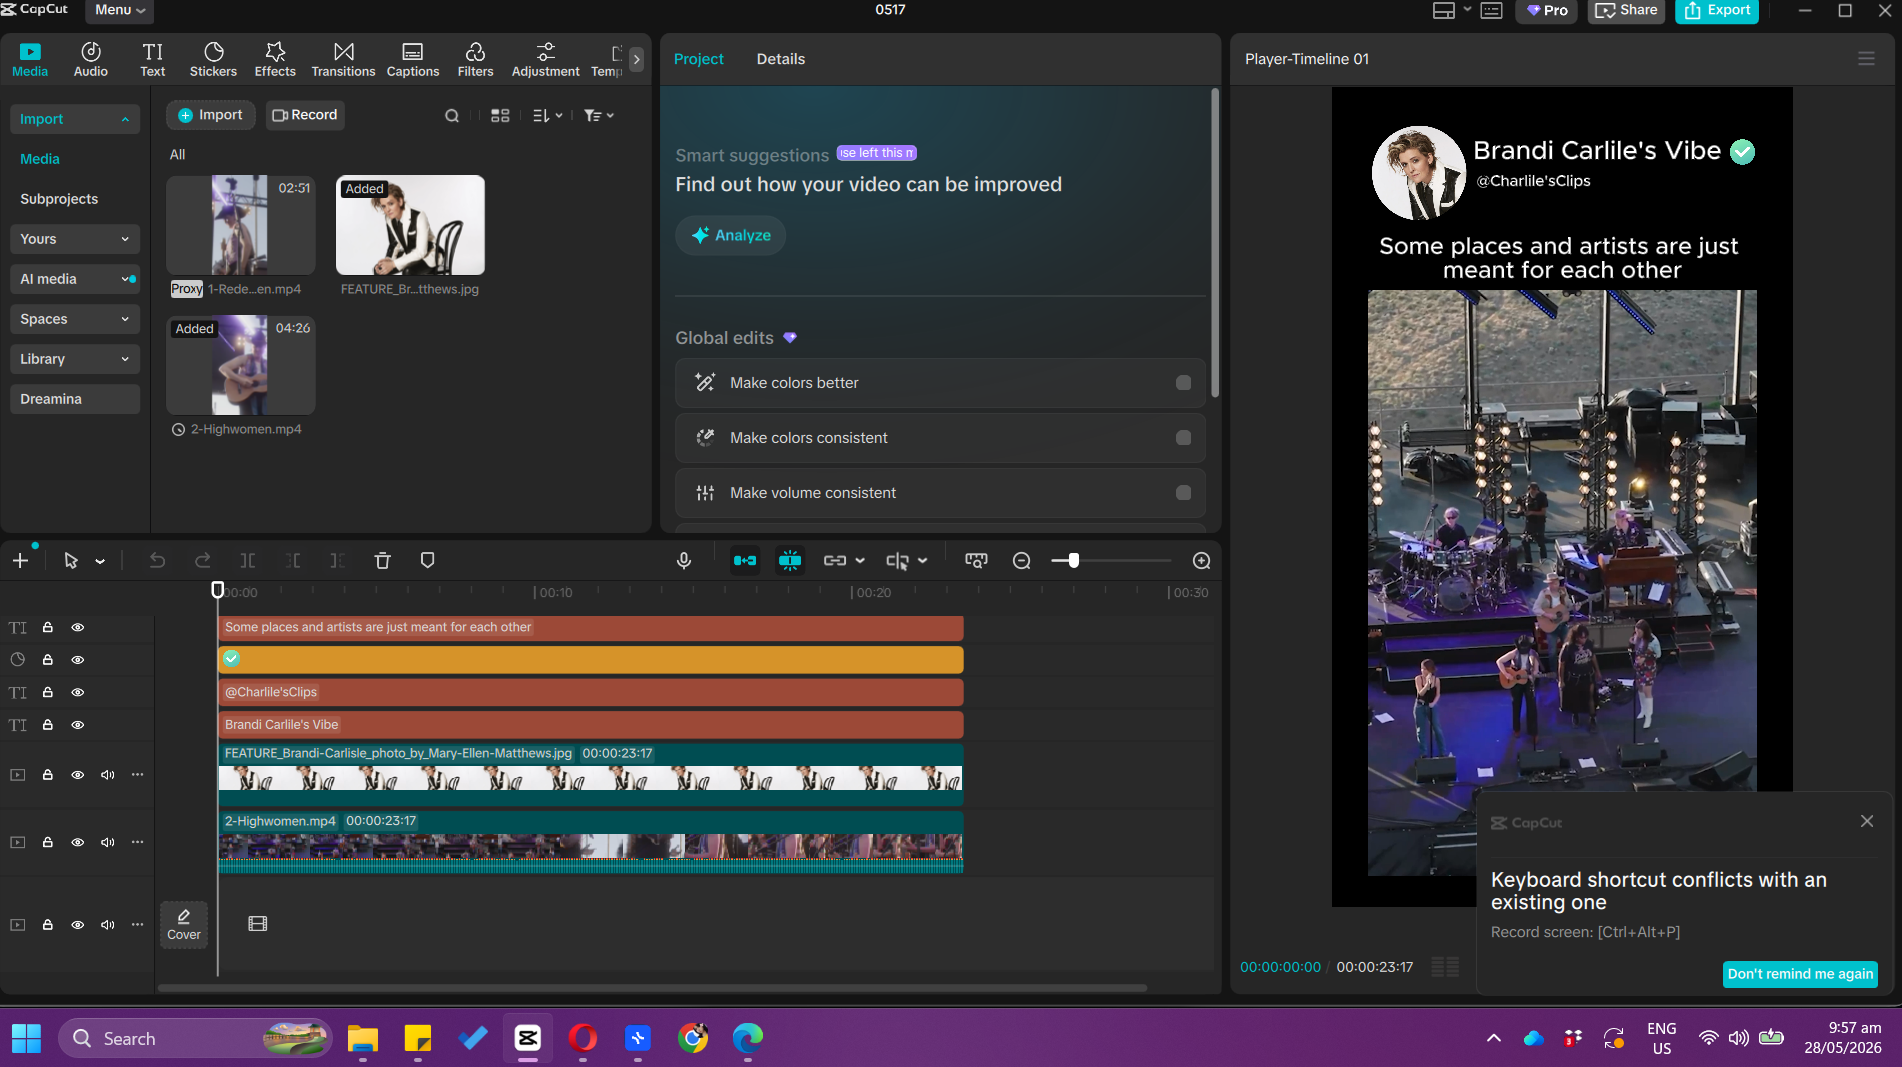
Task: Hide the Brandi Carlile's Vibe text track
Action: click(x=77, y=725)
